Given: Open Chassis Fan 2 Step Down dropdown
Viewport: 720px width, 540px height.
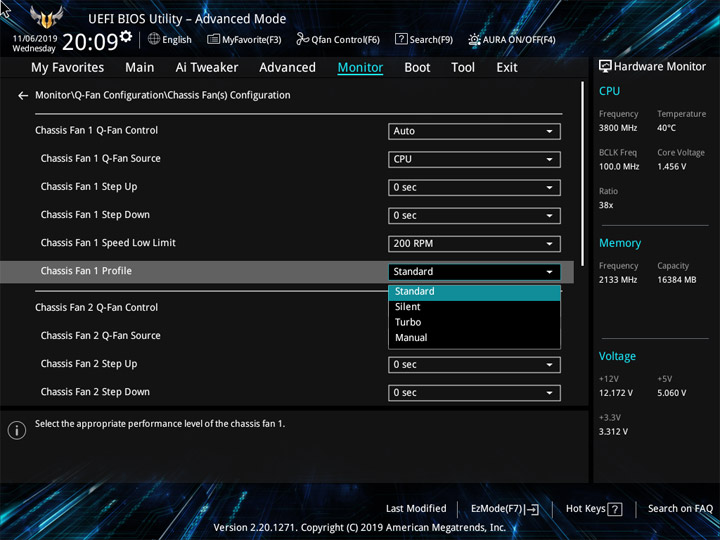Looking at the screenshot, I should (474, 393).
